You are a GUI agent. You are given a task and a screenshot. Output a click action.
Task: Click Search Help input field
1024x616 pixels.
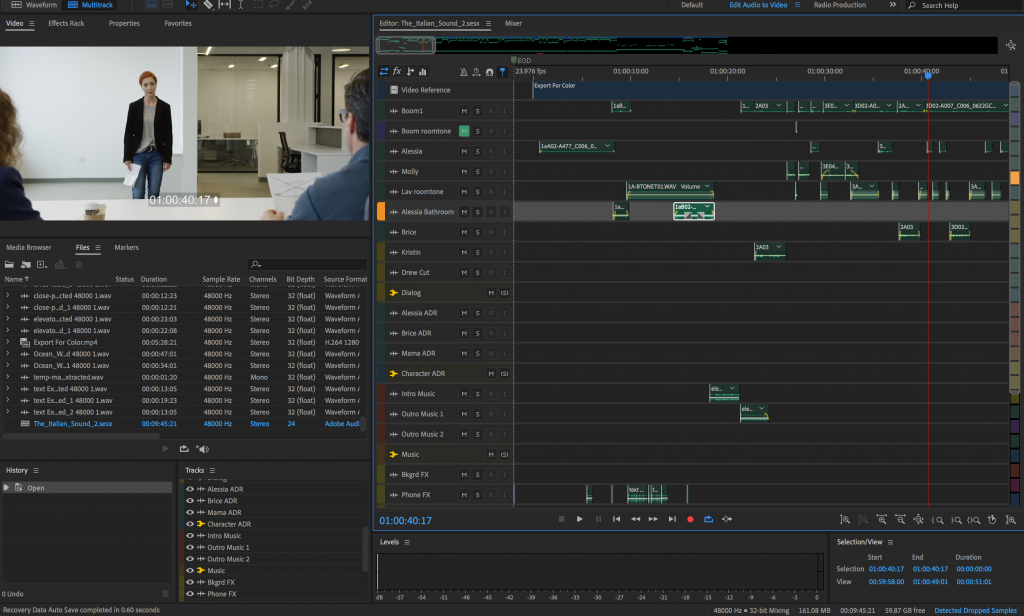(x=967, y=5)
